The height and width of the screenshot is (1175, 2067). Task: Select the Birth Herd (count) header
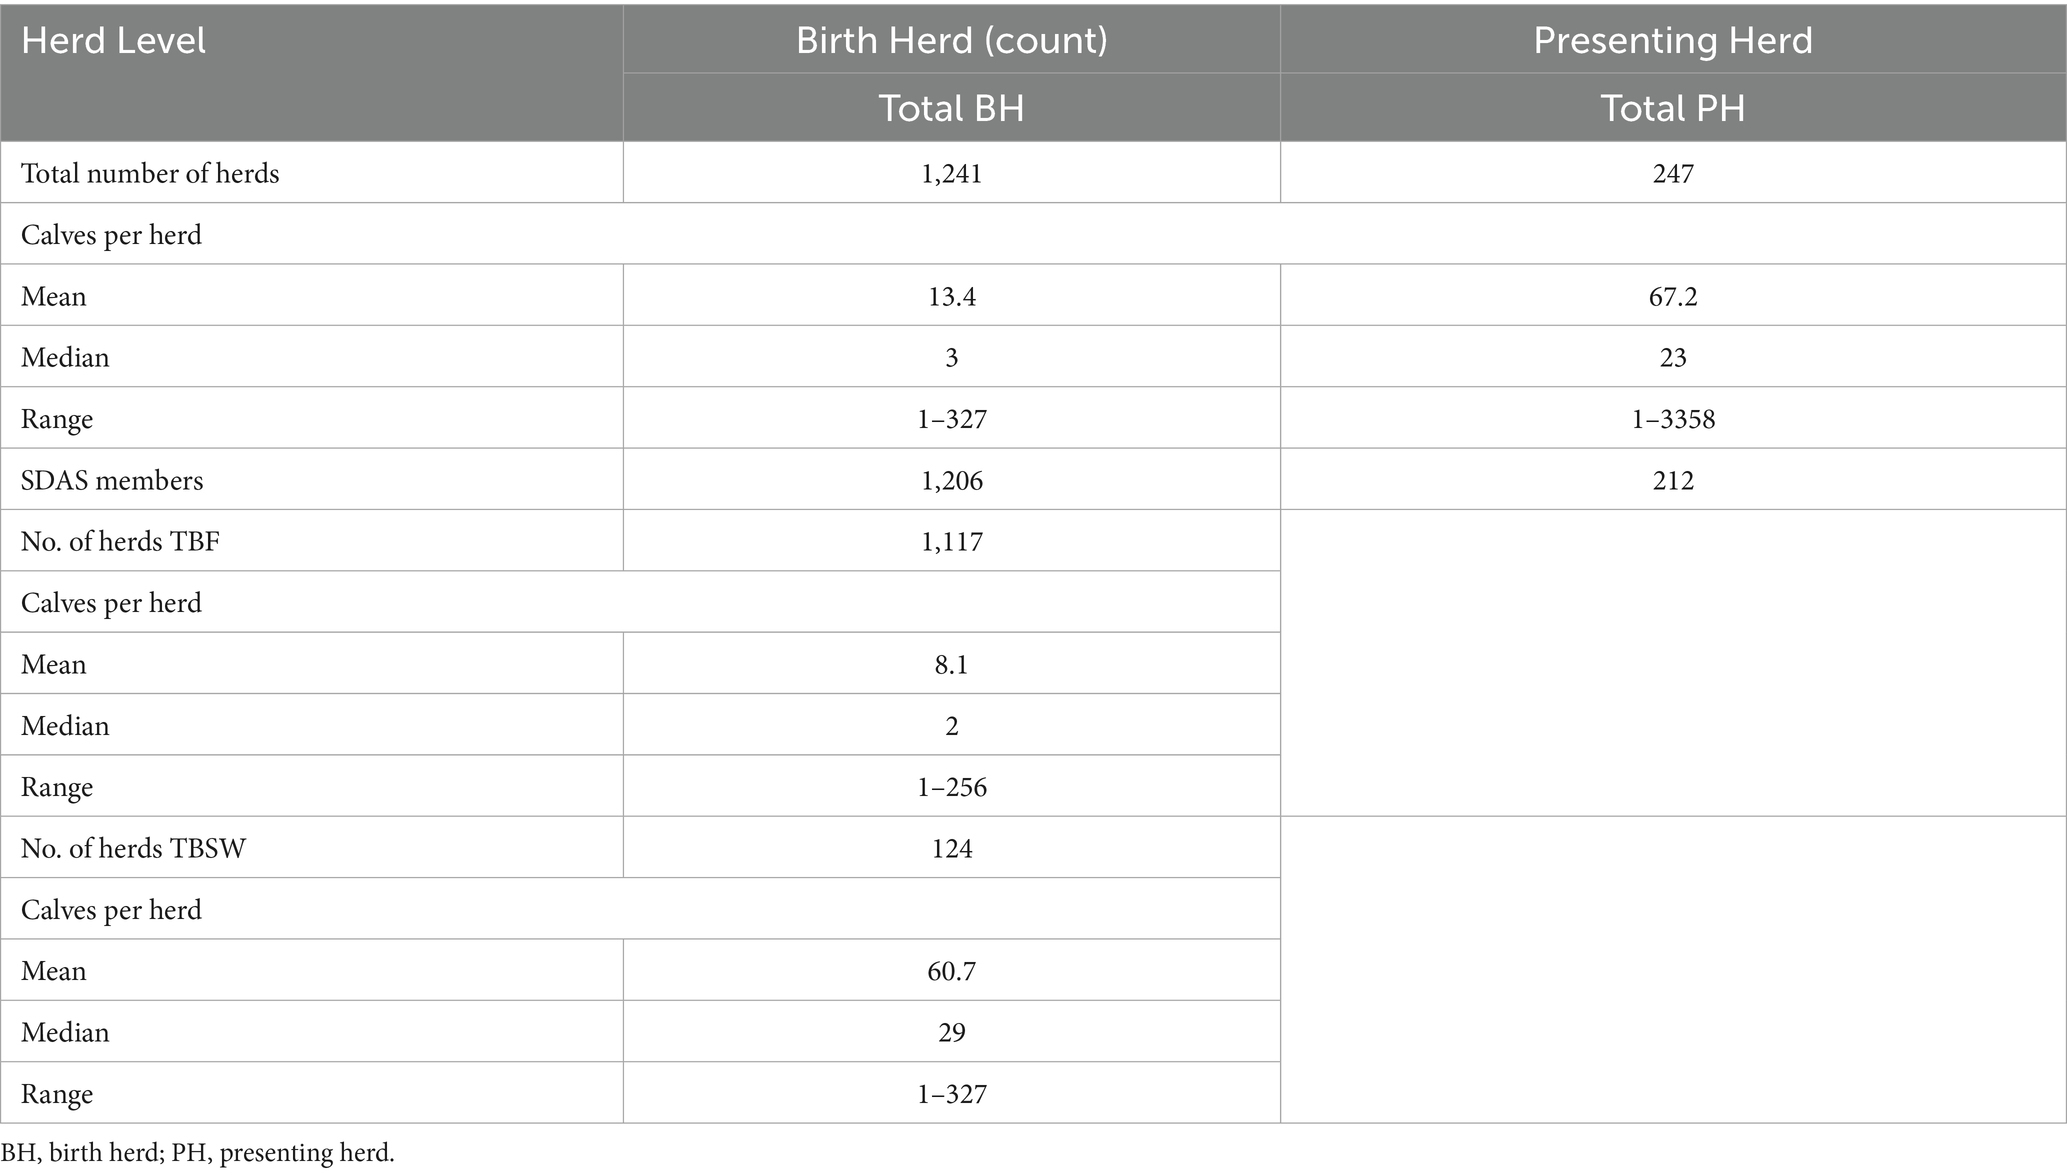click(x=951, y=41)
